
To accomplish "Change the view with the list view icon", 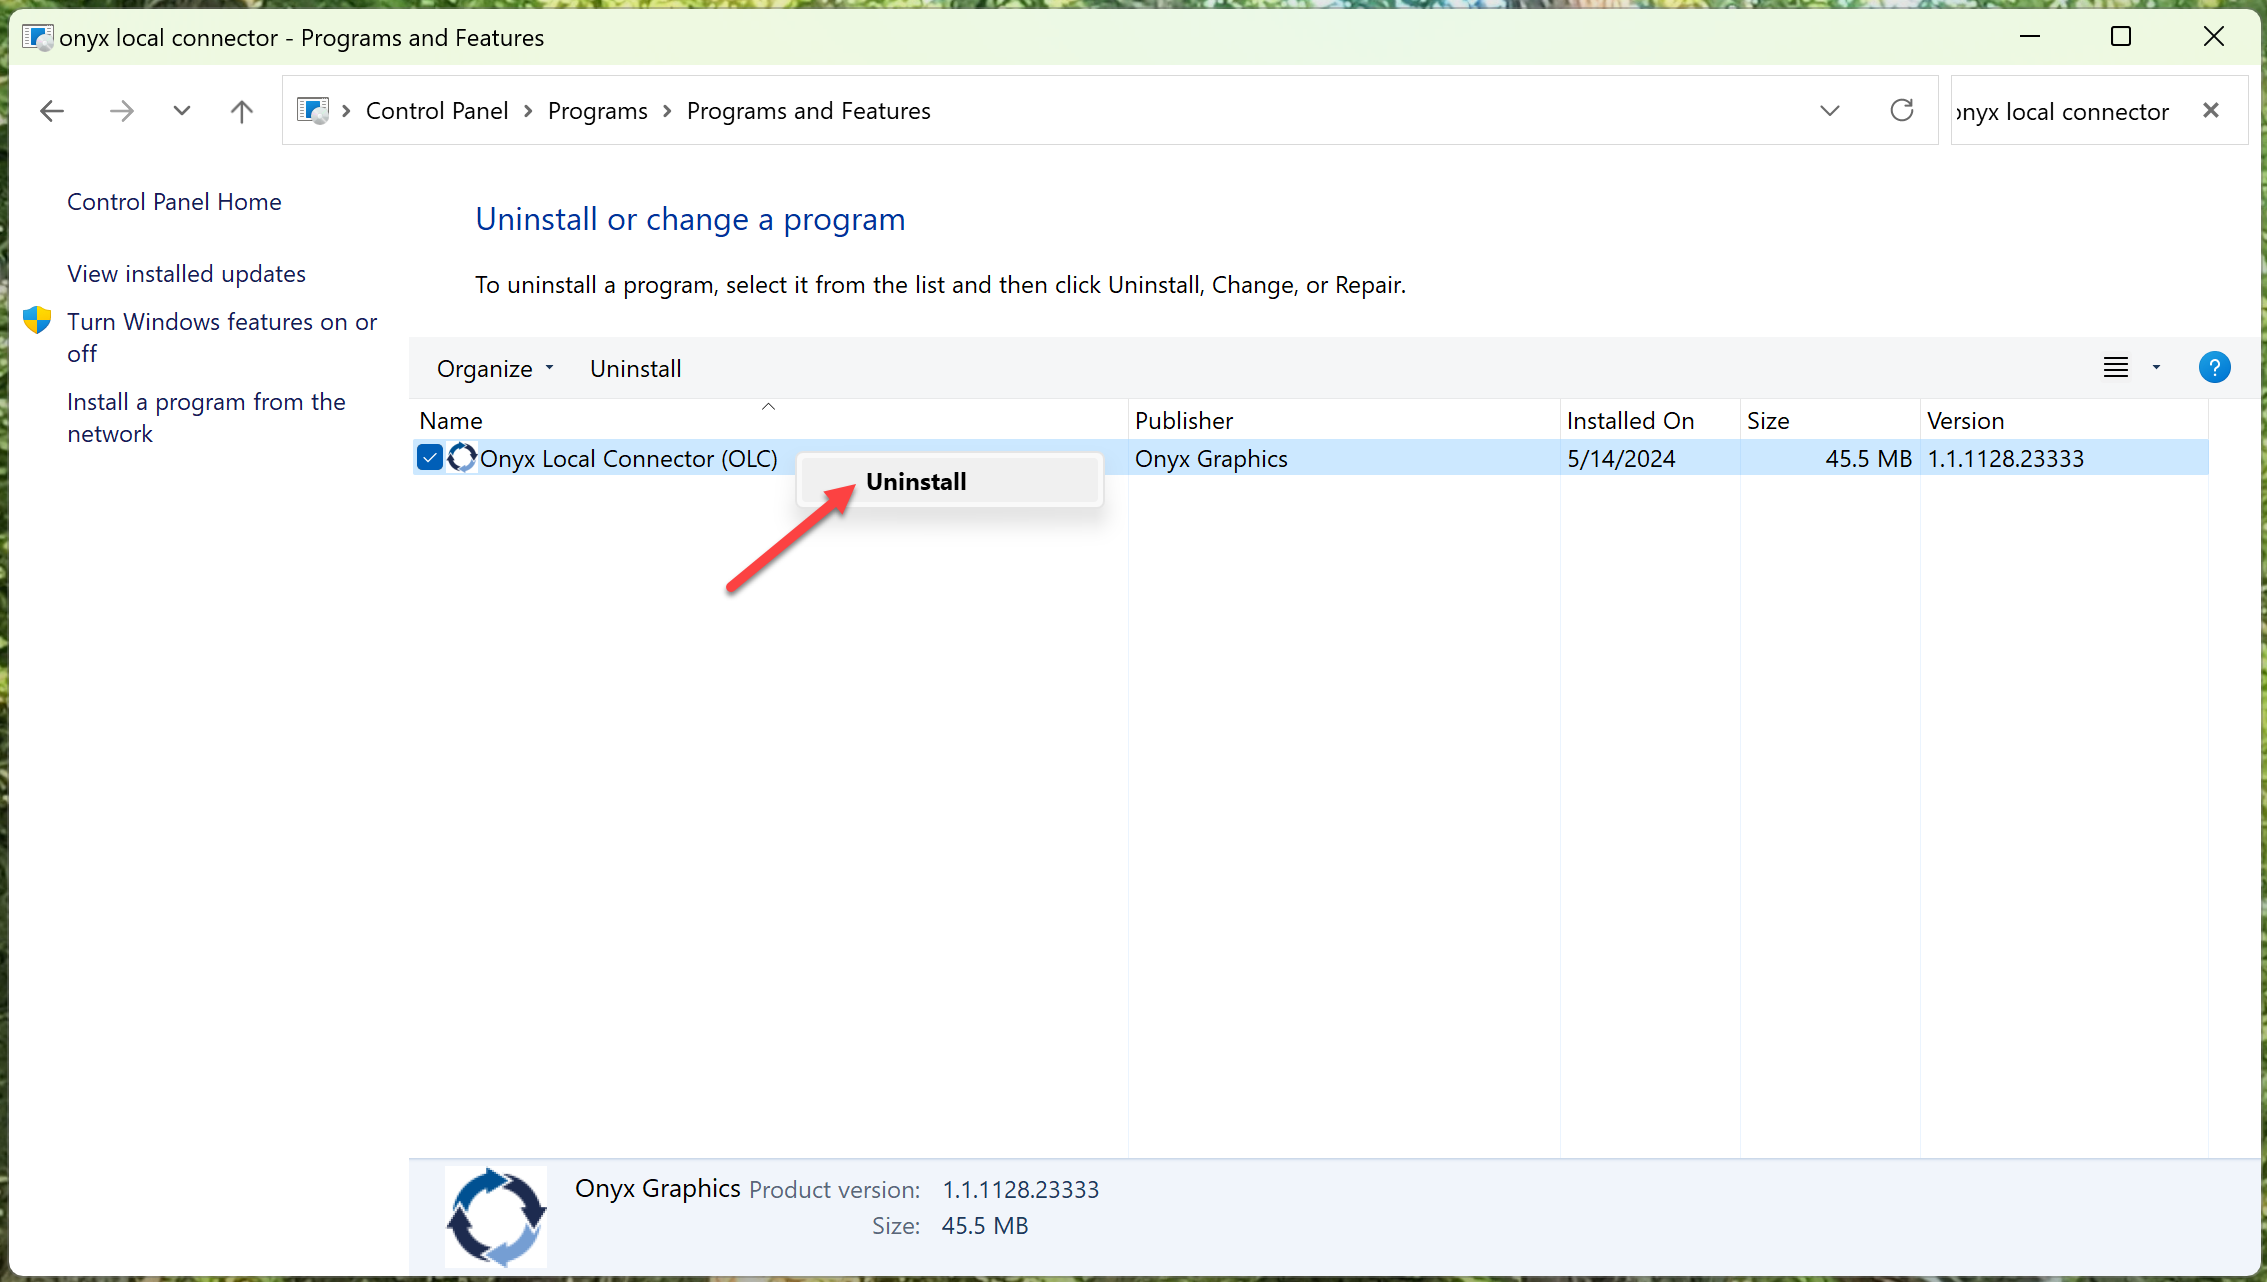I will pyautogui.click(x=2115, y=368).
